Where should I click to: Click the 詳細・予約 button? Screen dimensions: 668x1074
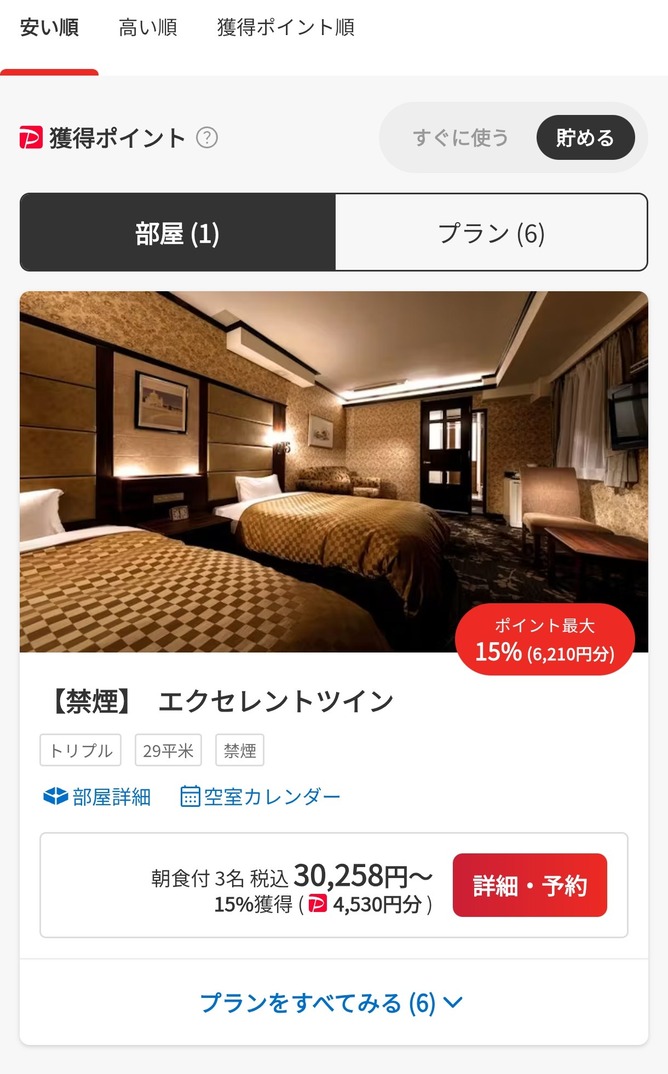tap(530, 885)
